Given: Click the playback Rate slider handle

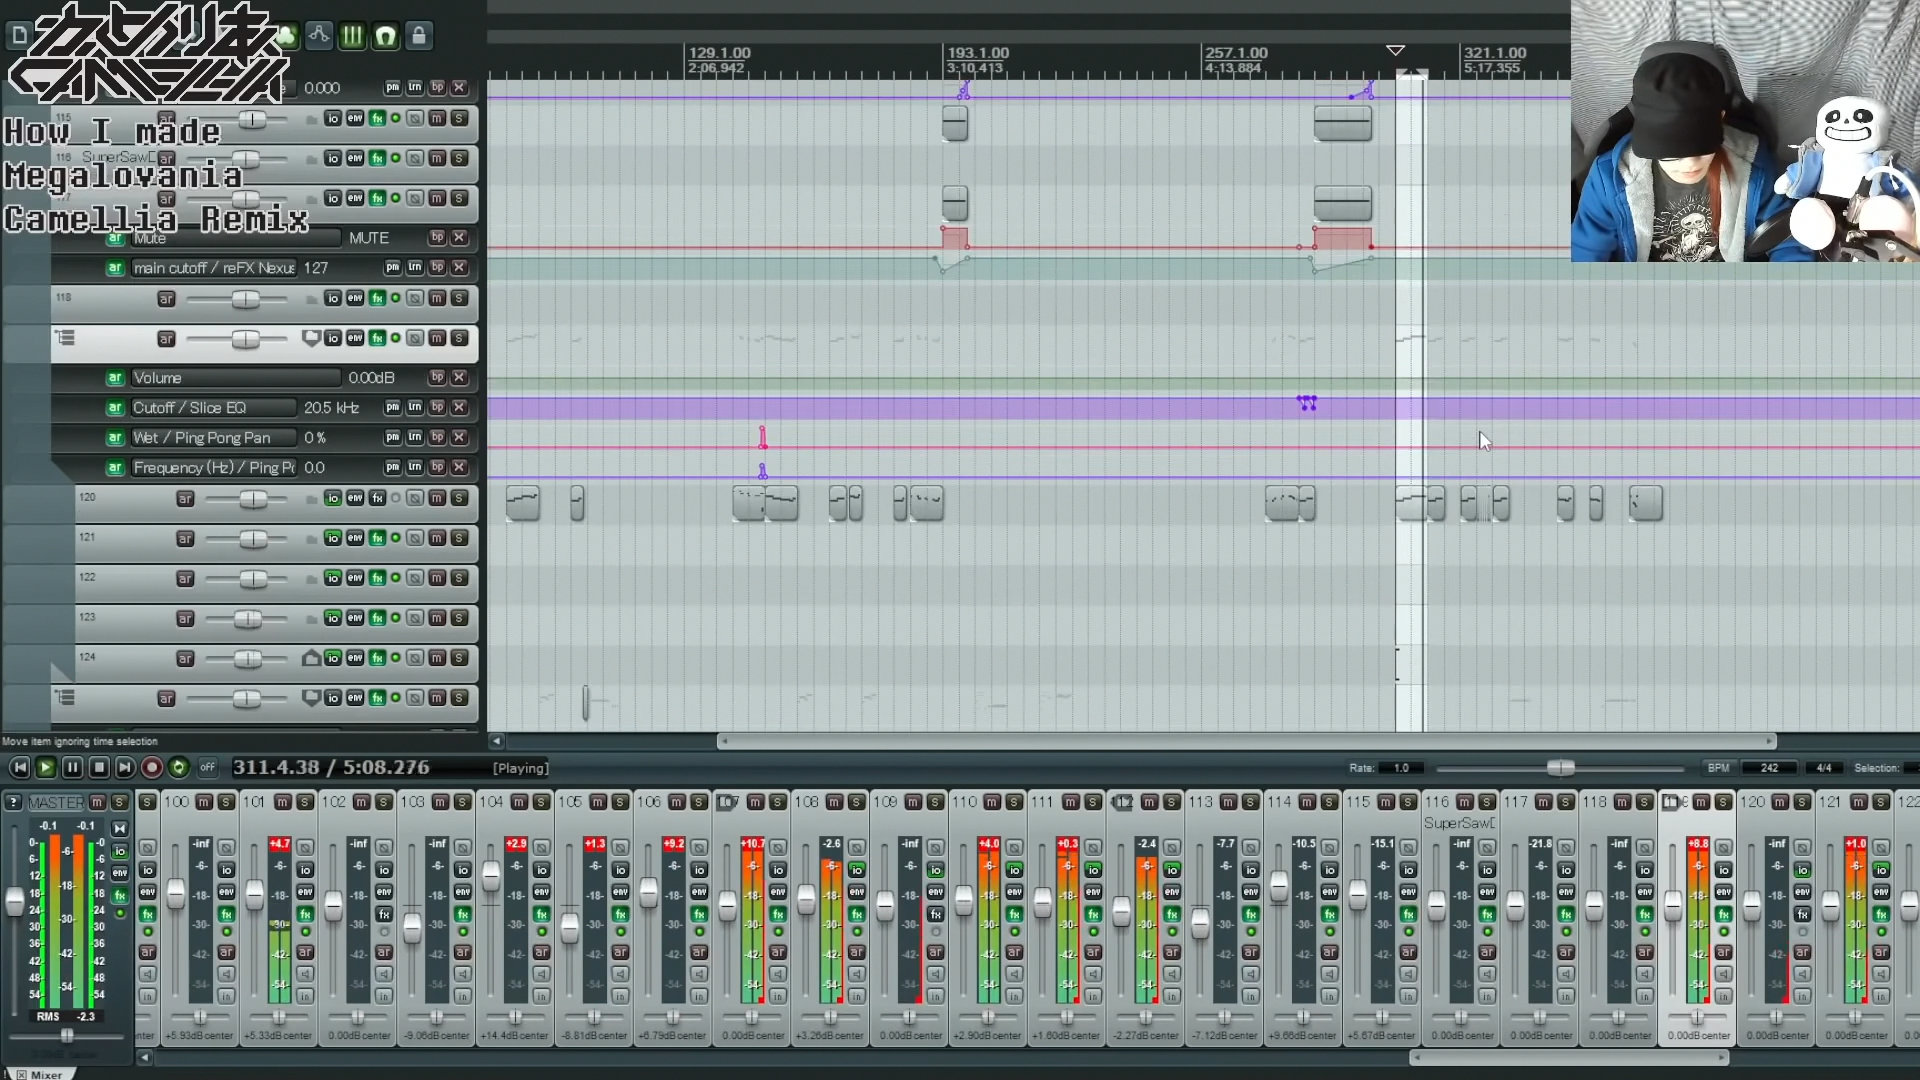Looking at the screenshot, I should tap(1560, 768).
